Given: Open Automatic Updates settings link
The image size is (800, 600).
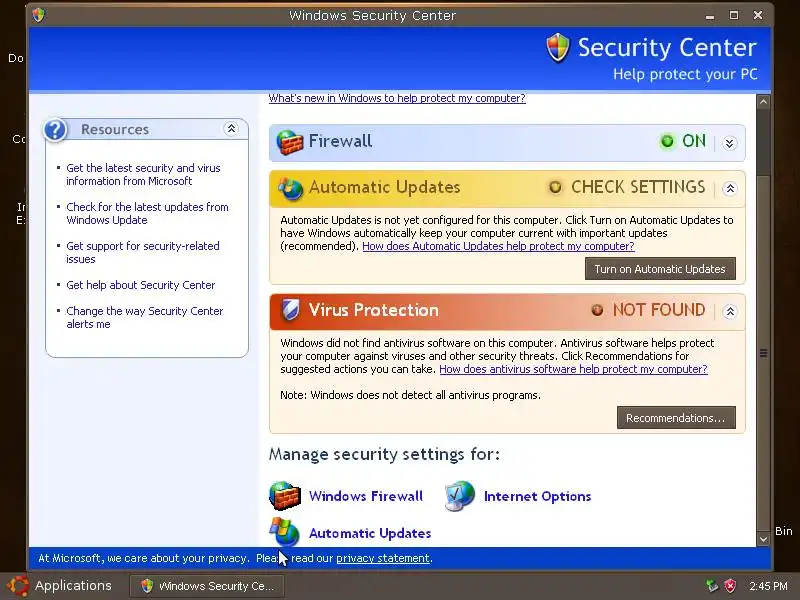Looking at the screenshot, I should pos(370,533).
